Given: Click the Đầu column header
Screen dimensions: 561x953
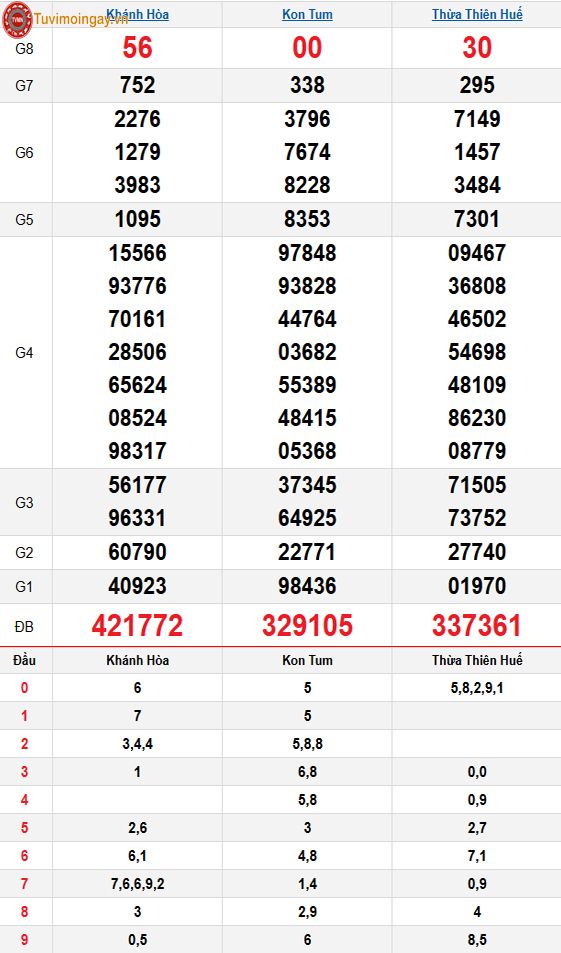Looking at the screenshot, I should (24, 660).
